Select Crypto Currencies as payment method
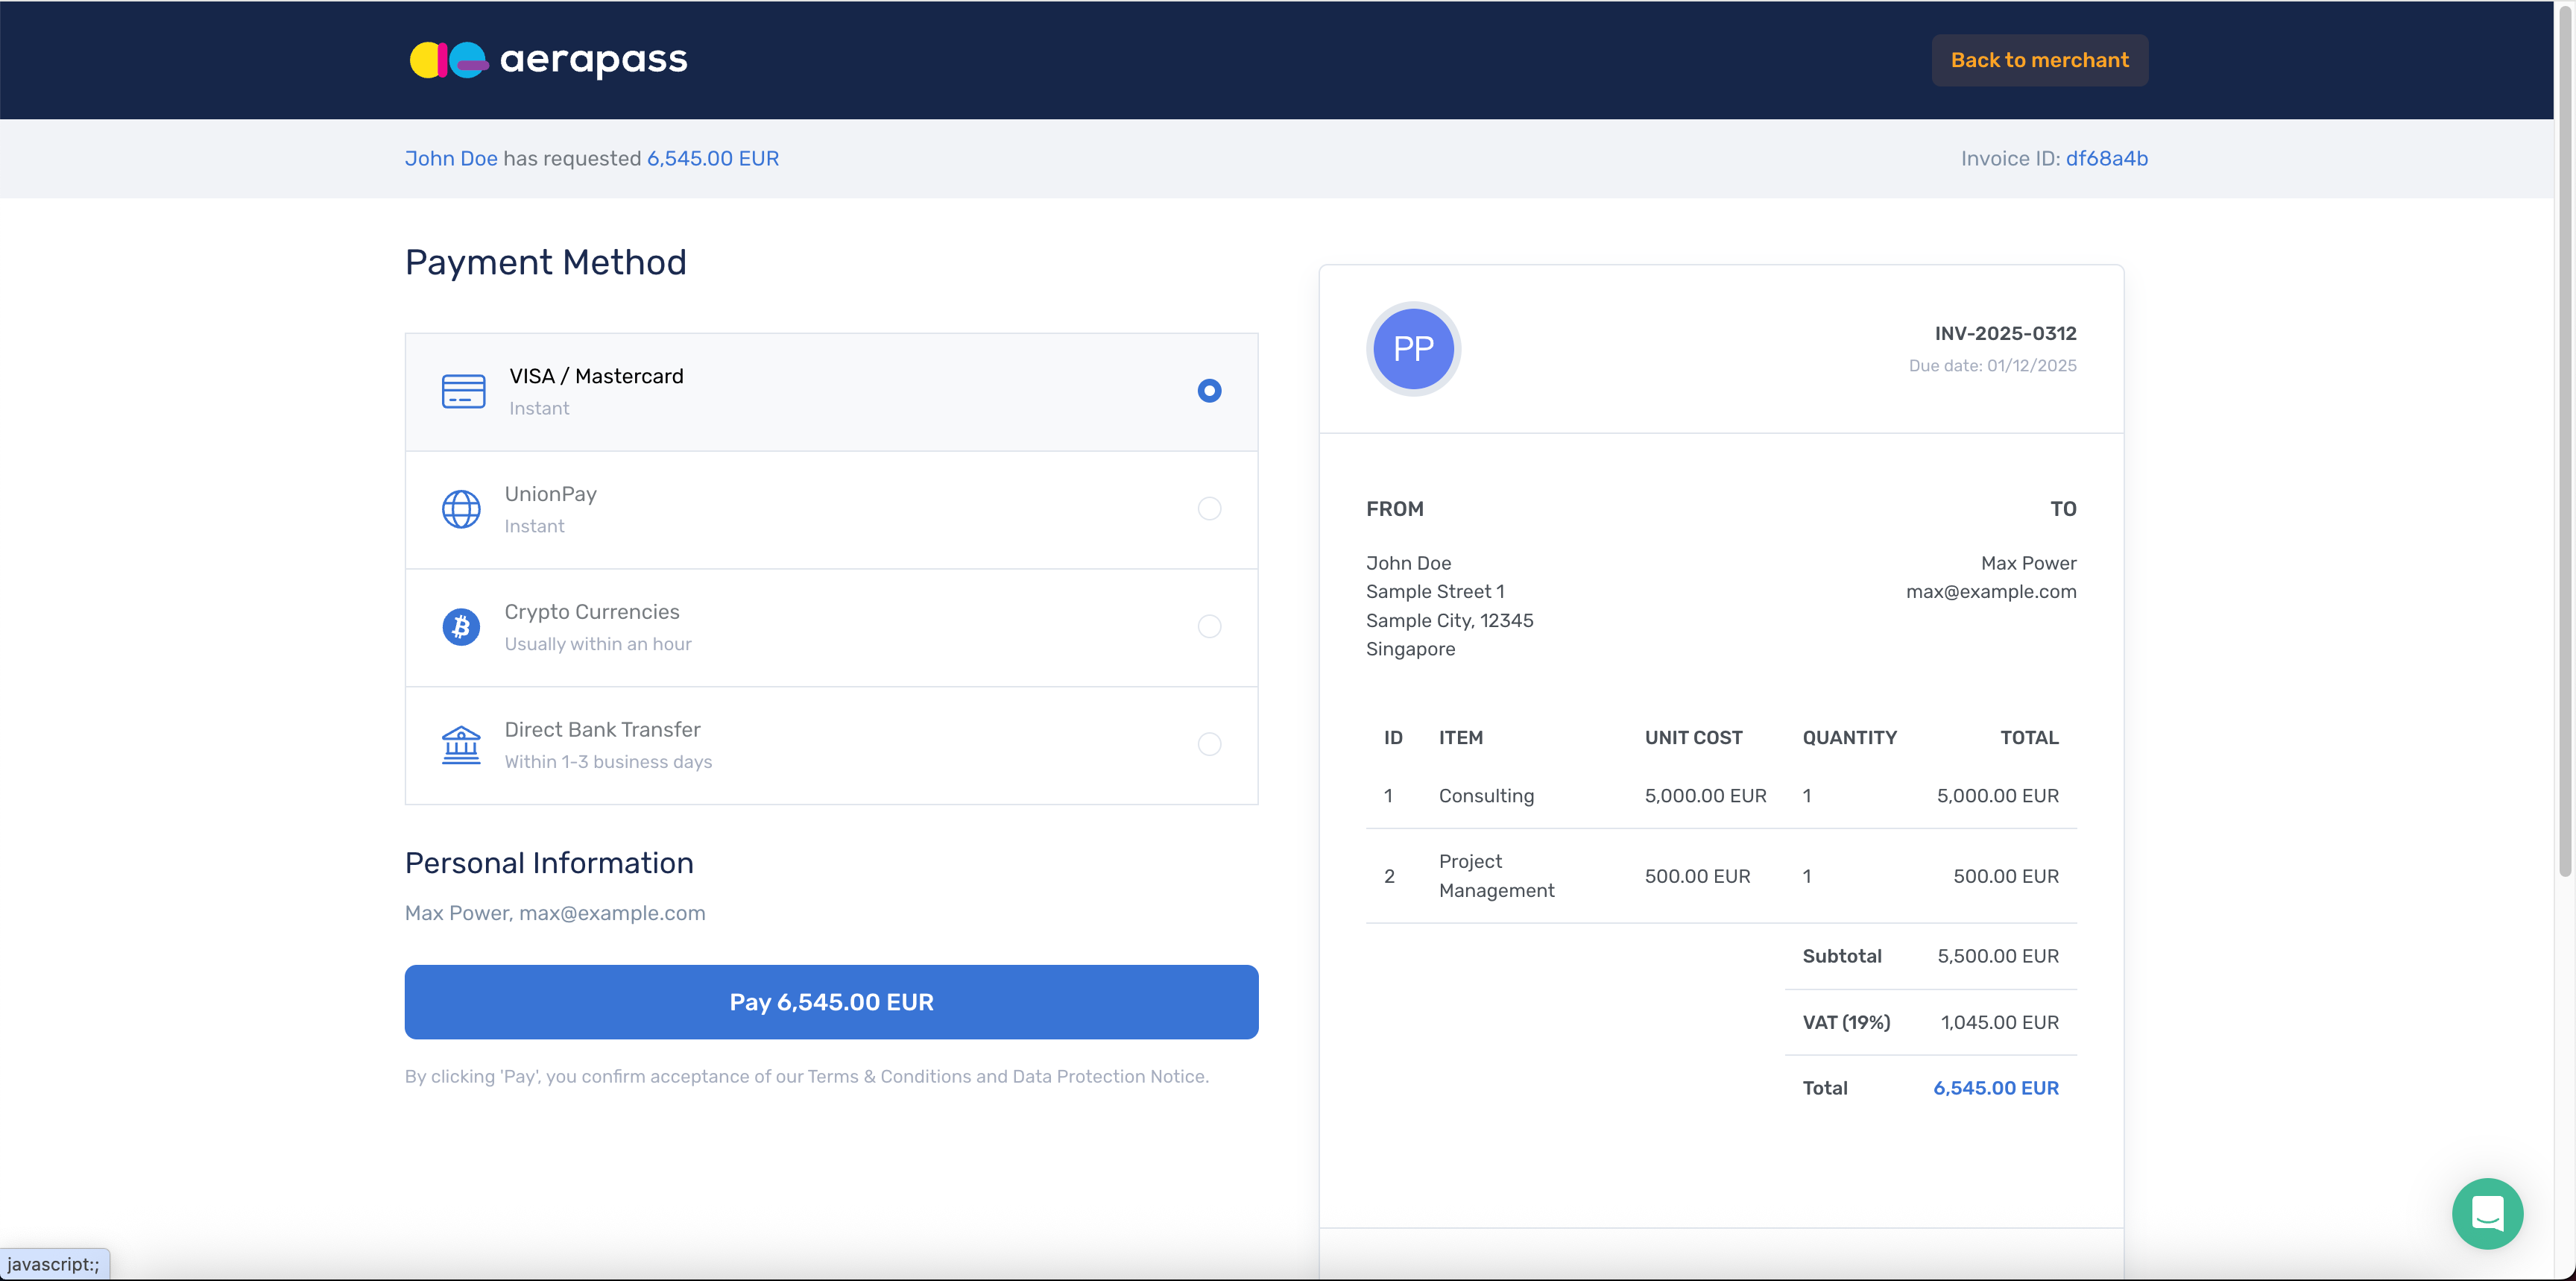The width and height of the screenshot is (2576, 1281). pos(1208,627)
